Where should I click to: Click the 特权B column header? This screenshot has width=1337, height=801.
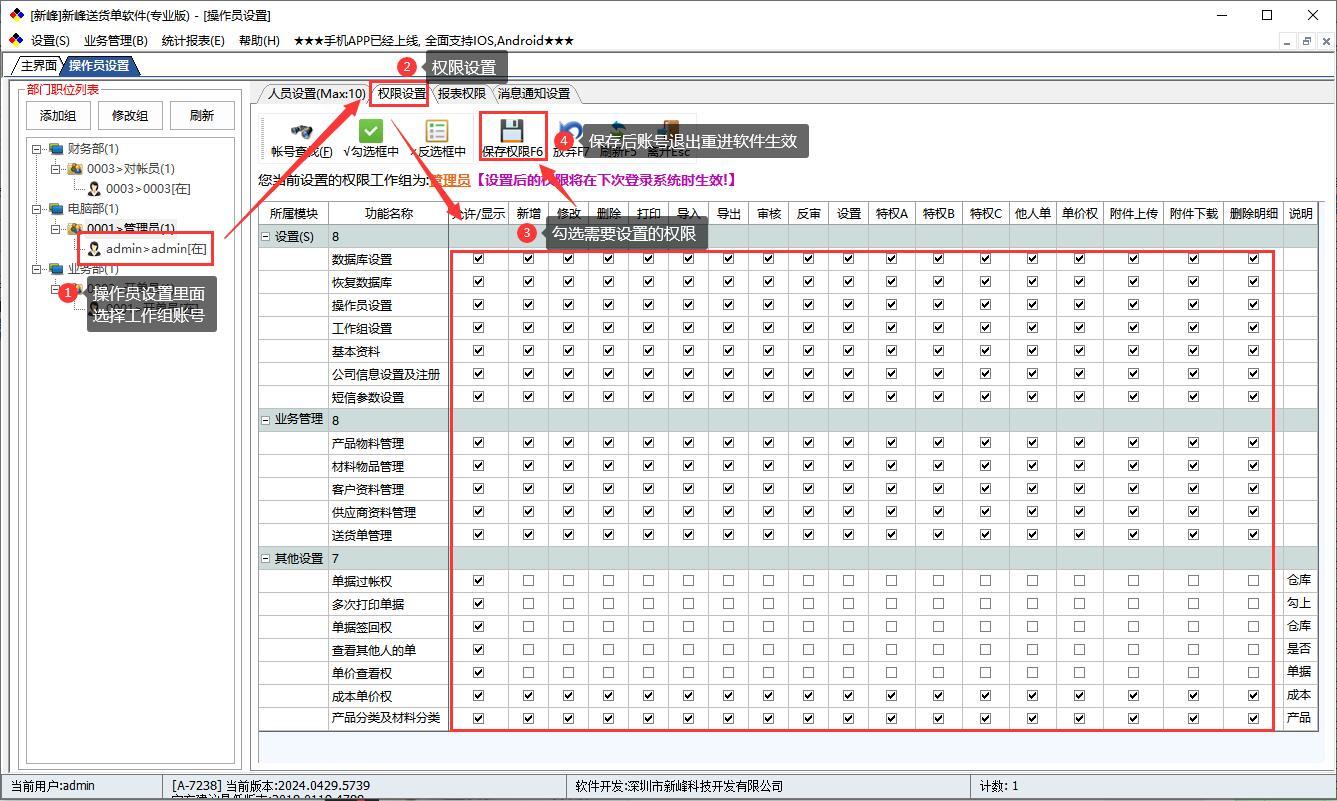(938, 213)
